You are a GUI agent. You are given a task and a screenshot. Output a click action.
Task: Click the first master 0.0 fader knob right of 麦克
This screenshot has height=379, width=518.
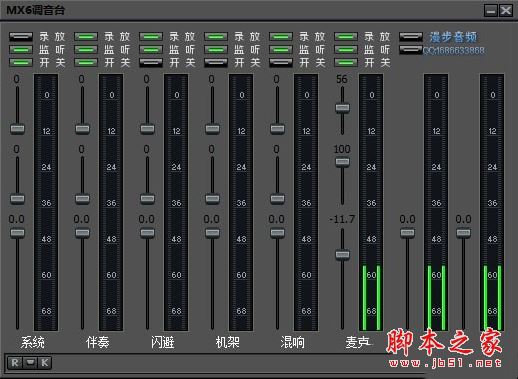pos(407,233)
